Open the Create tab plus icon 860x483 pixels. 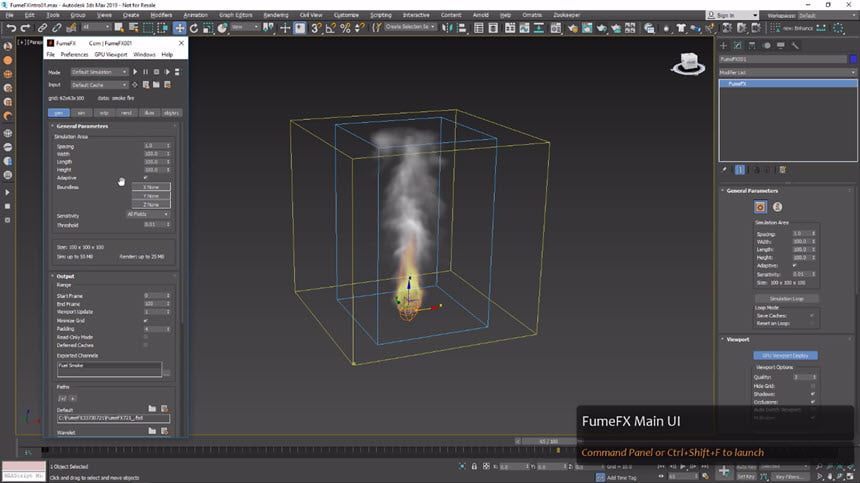pos(723,46)
